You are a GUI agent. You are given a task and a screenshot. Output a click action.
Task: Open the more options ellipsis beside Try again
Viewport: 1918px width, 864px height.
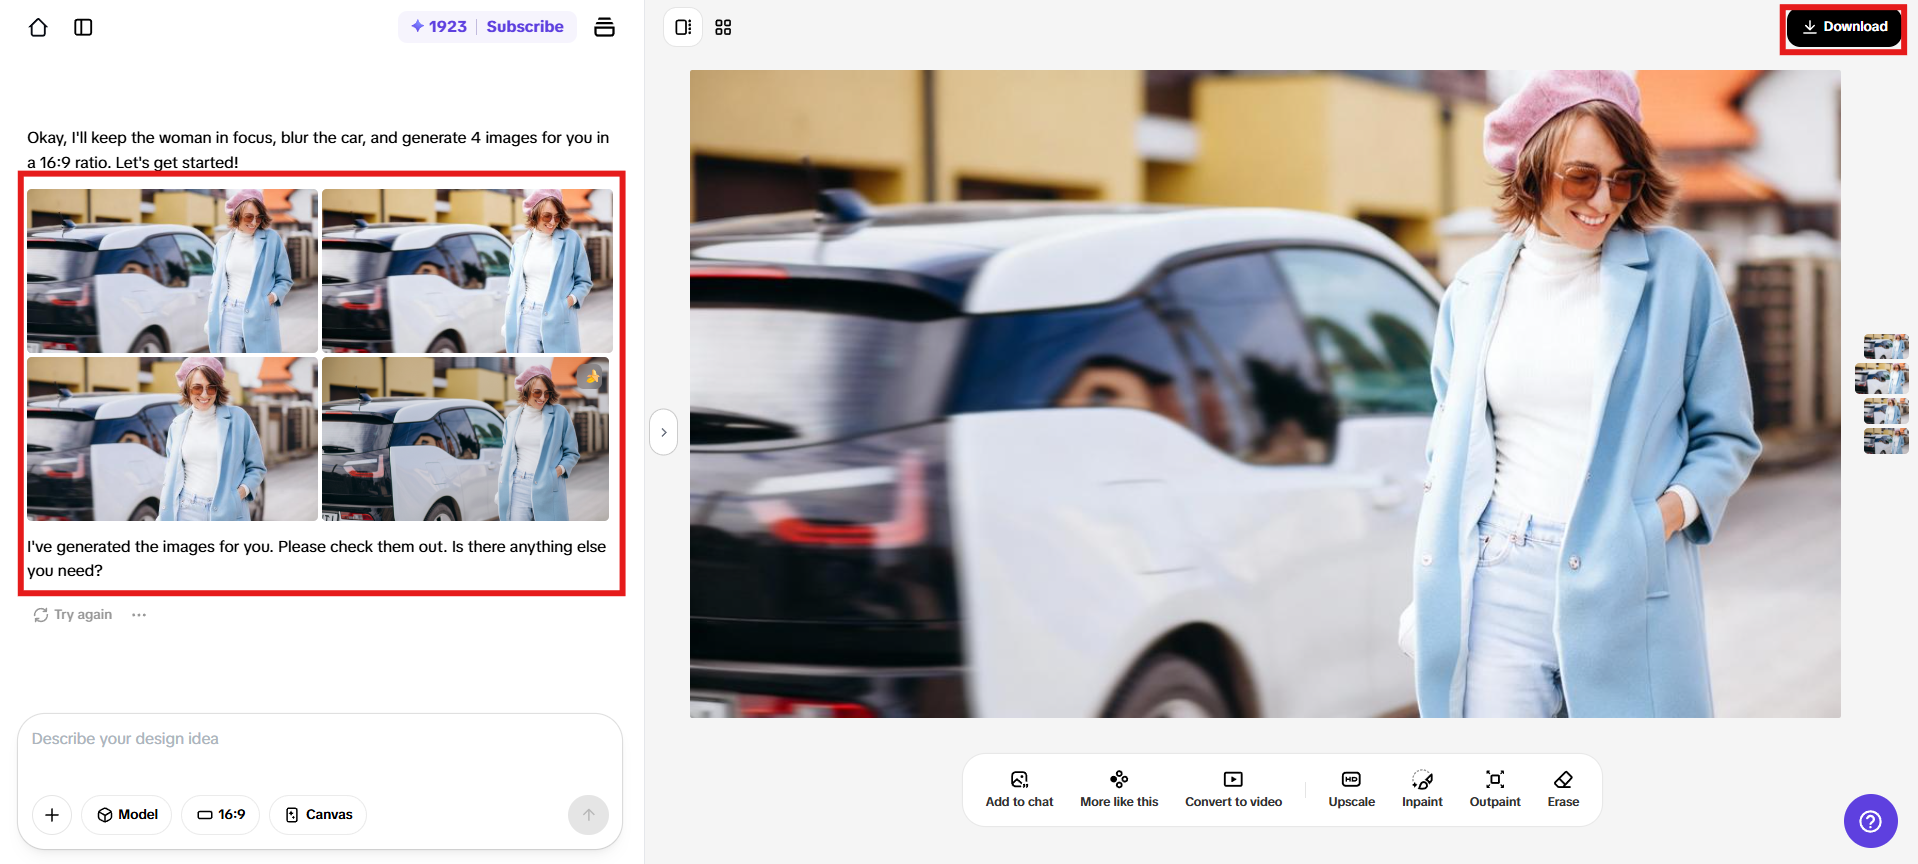139,615
